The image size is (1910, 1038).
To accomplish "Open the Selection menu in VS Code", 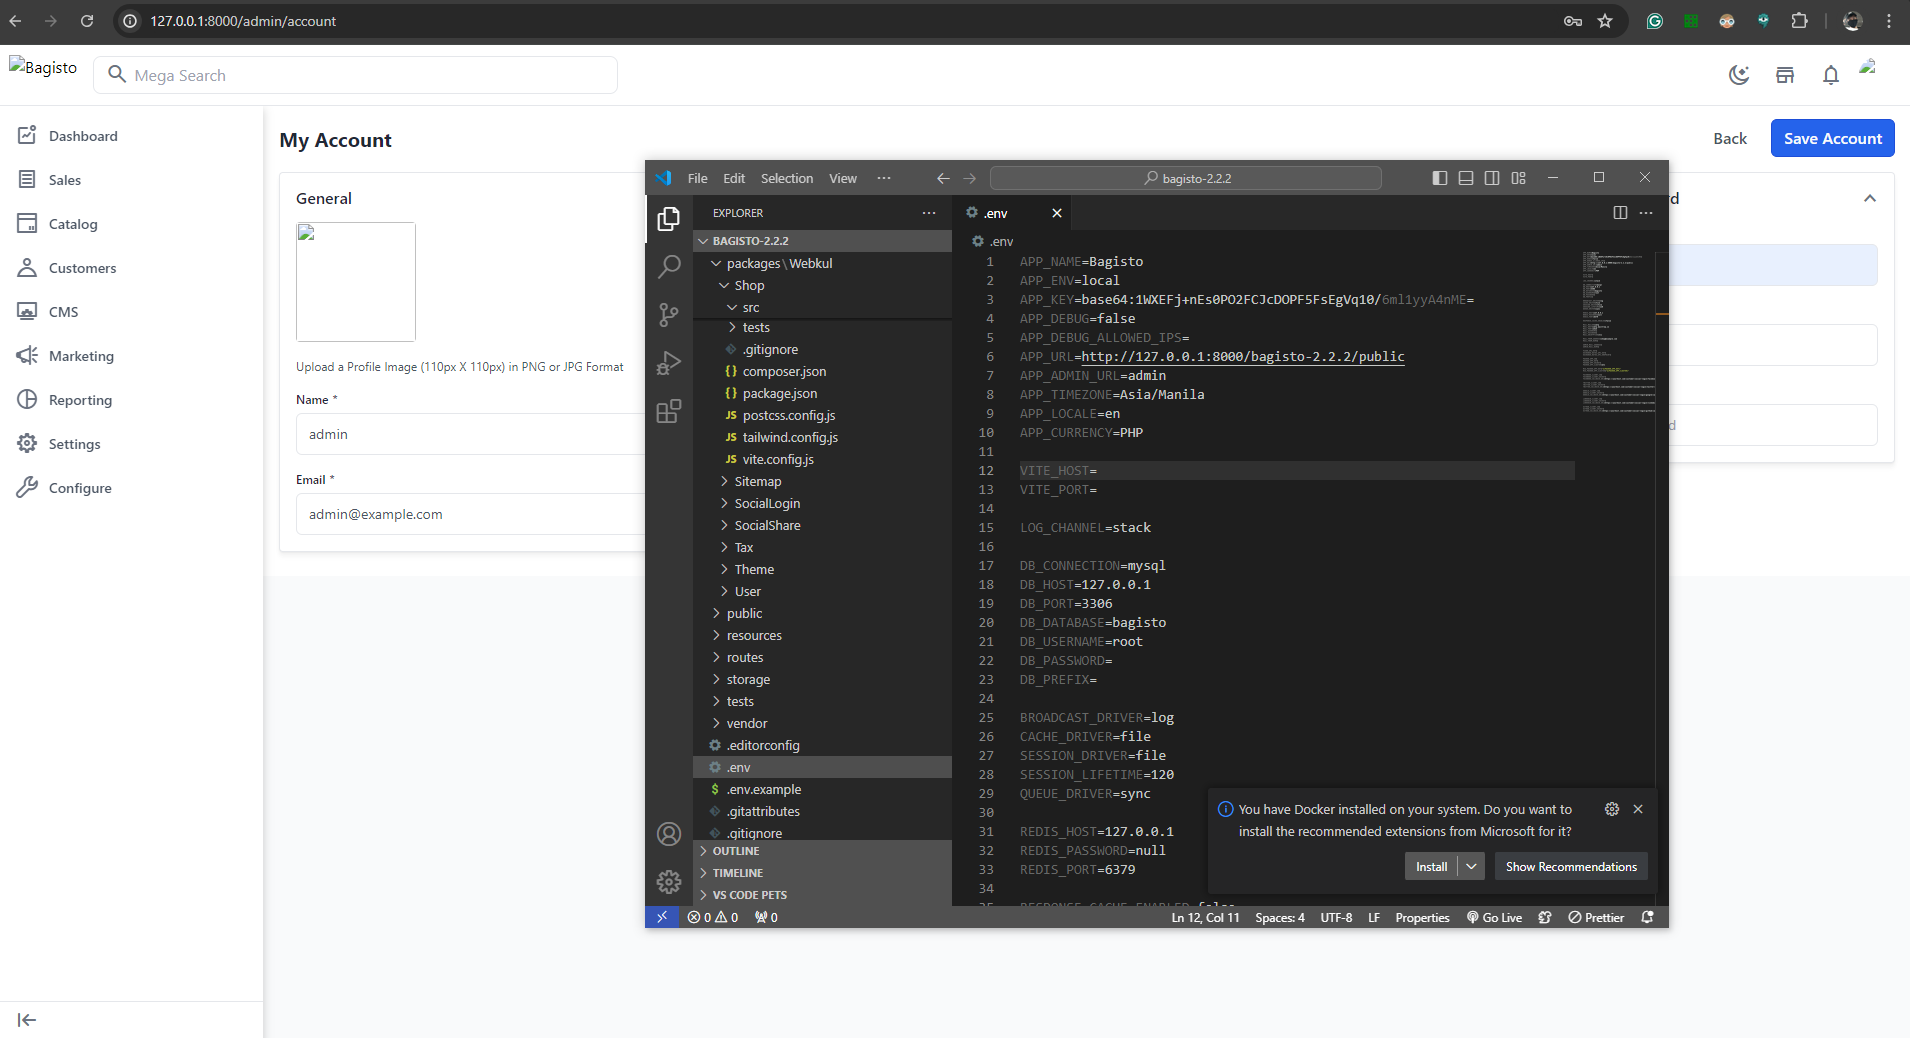I will pyautogui.click(x=787, y=178).
